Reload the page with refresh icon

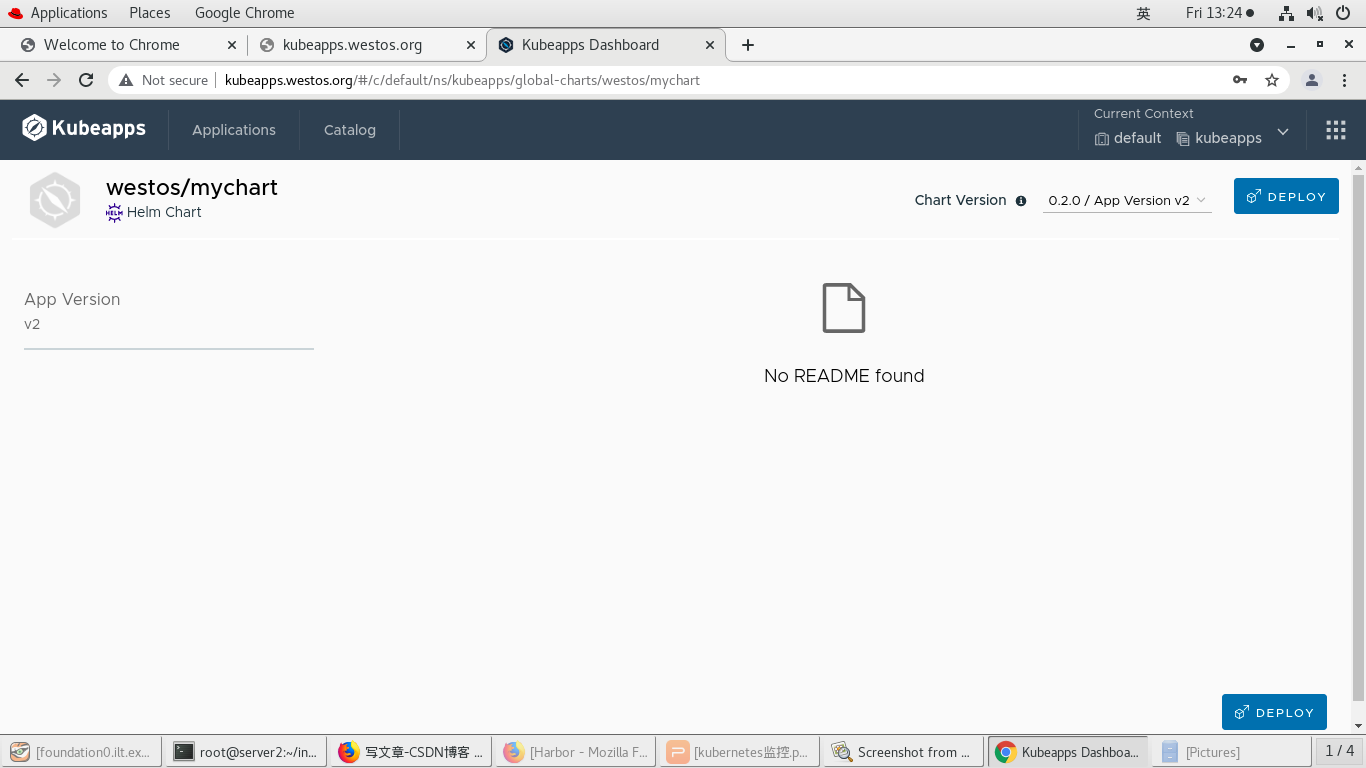pos(86,80)
